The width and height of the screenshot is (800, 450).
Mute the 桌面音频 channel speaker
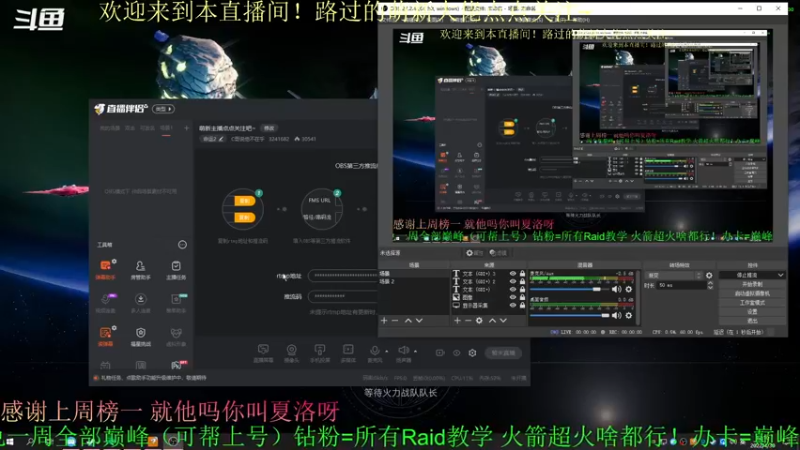617,315
